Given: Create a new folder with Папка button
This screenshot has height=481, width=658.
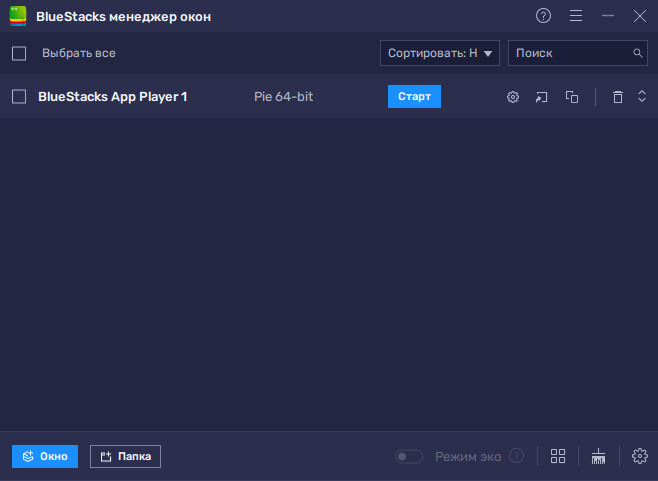Looking at the screenshot, I should [125, 456].
